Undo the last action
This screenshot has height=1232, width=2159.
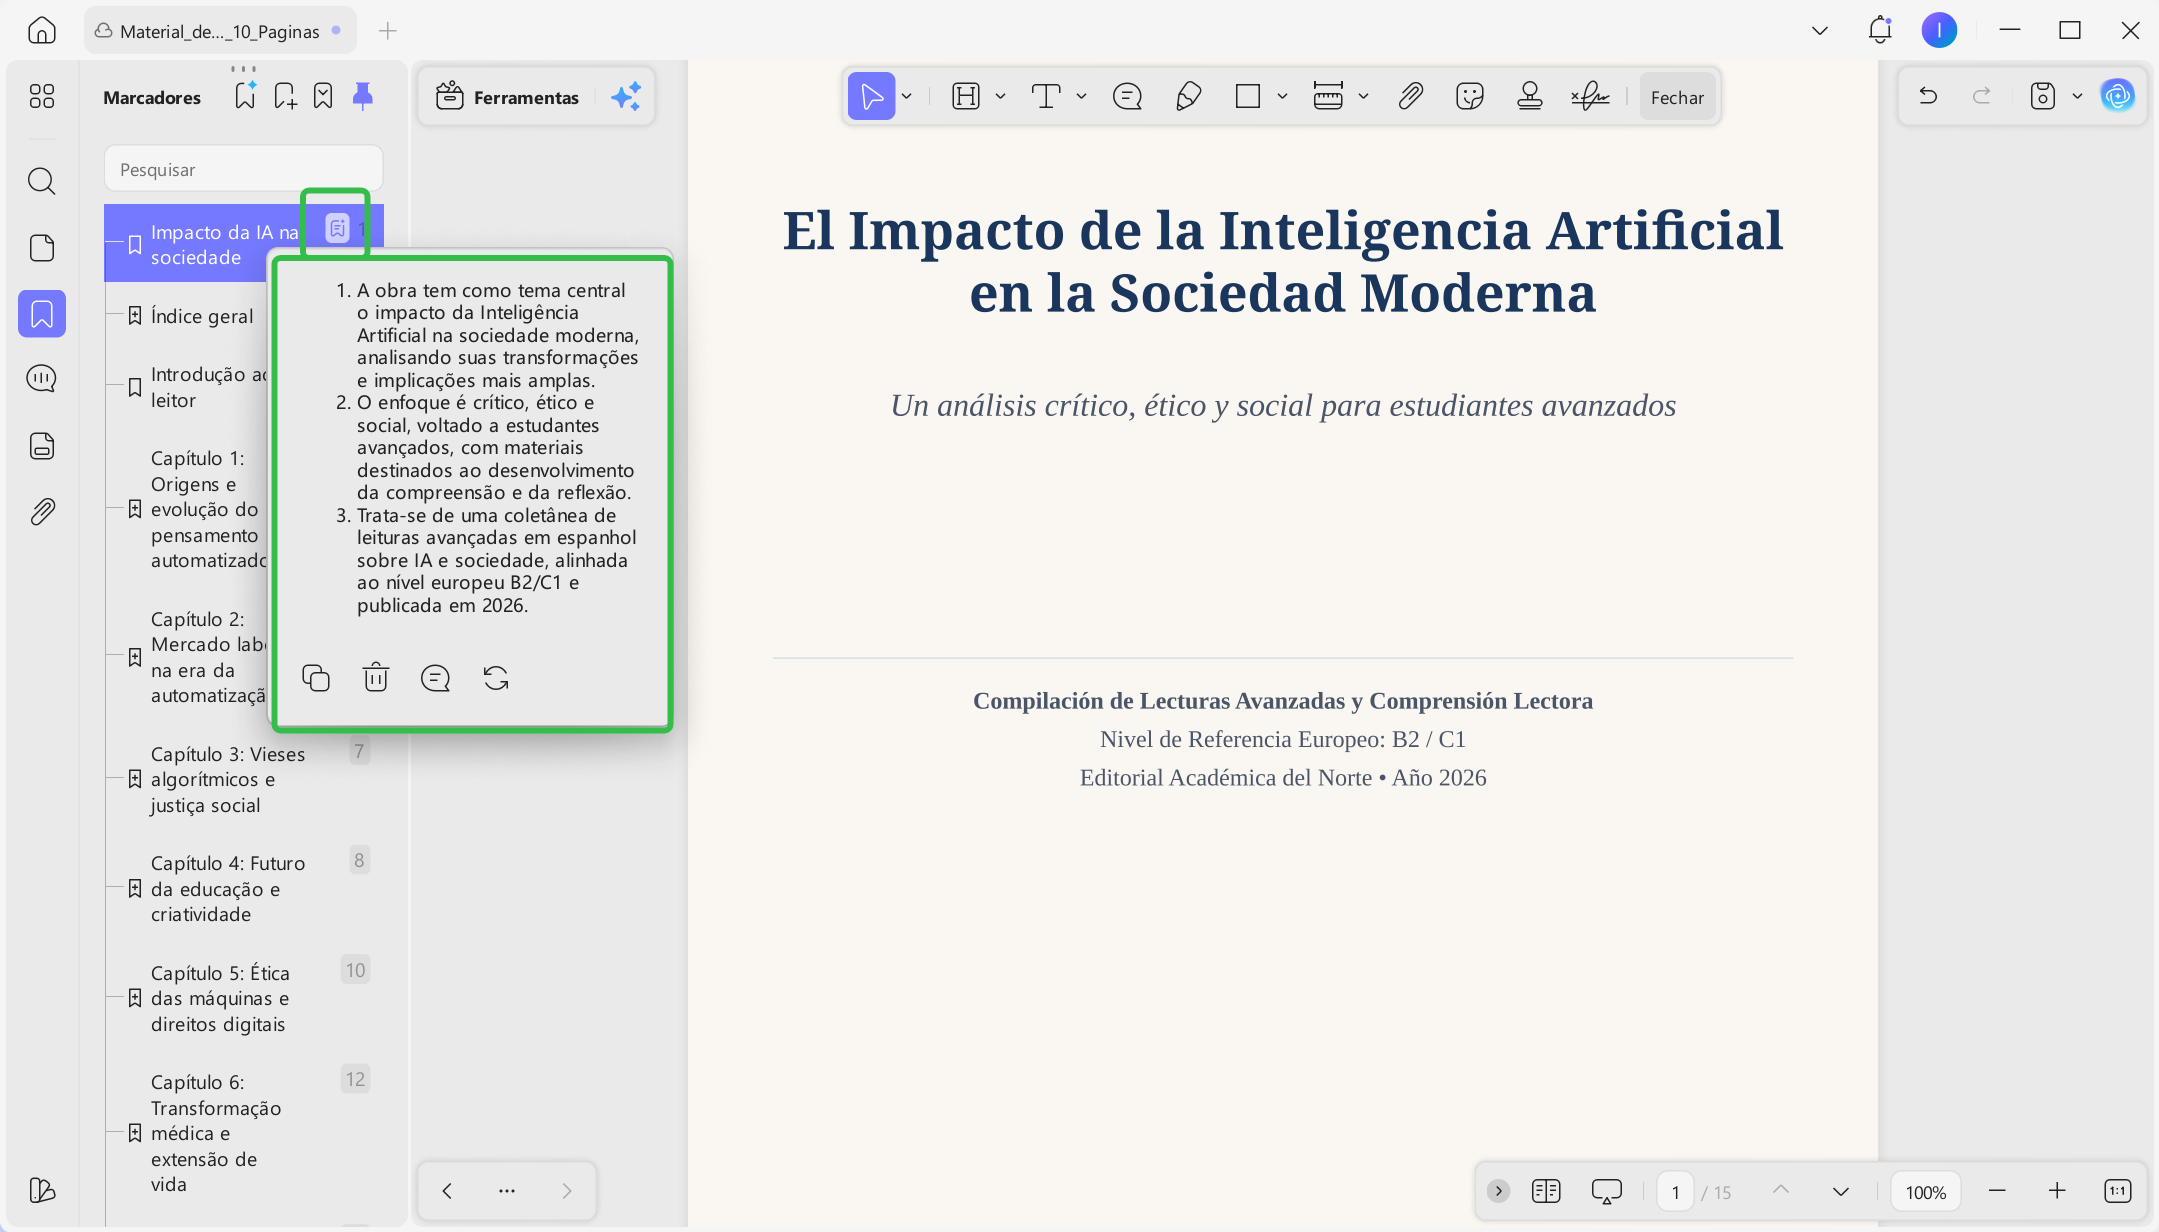click(x=1928, y=96)
